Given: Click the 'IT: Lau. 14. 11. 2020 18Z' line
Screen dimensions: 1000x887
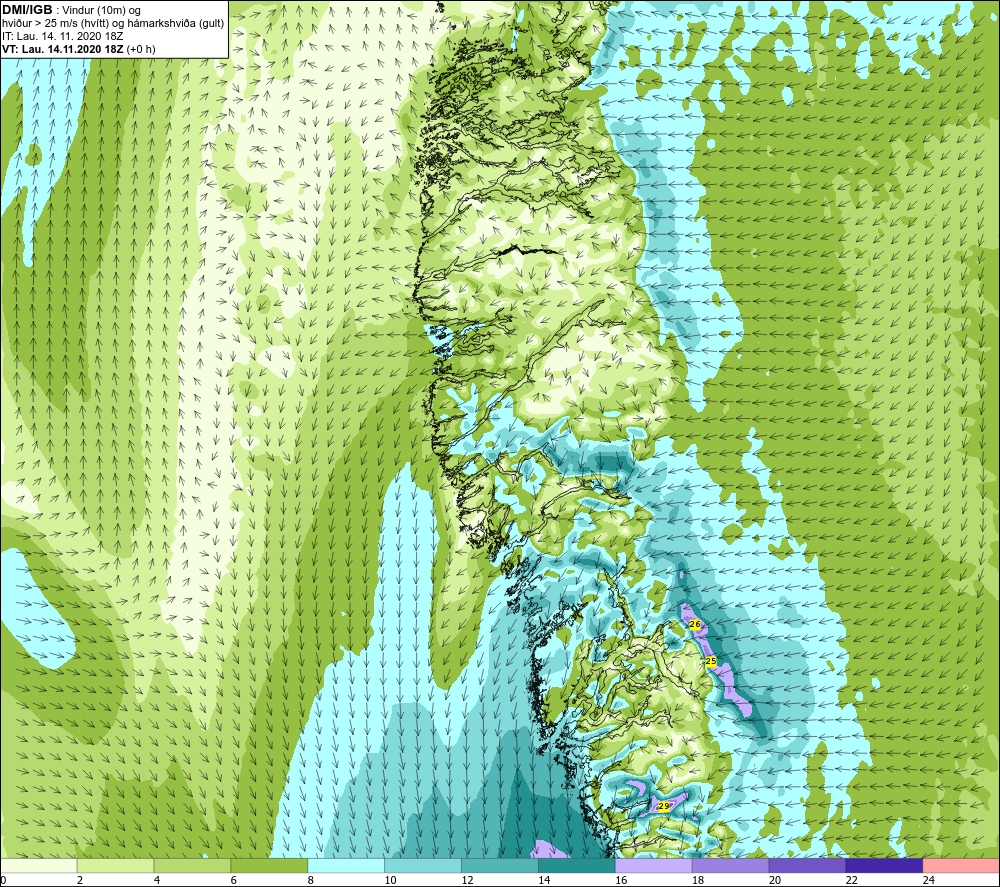Looking at the screenshot, I should point(62,36).
